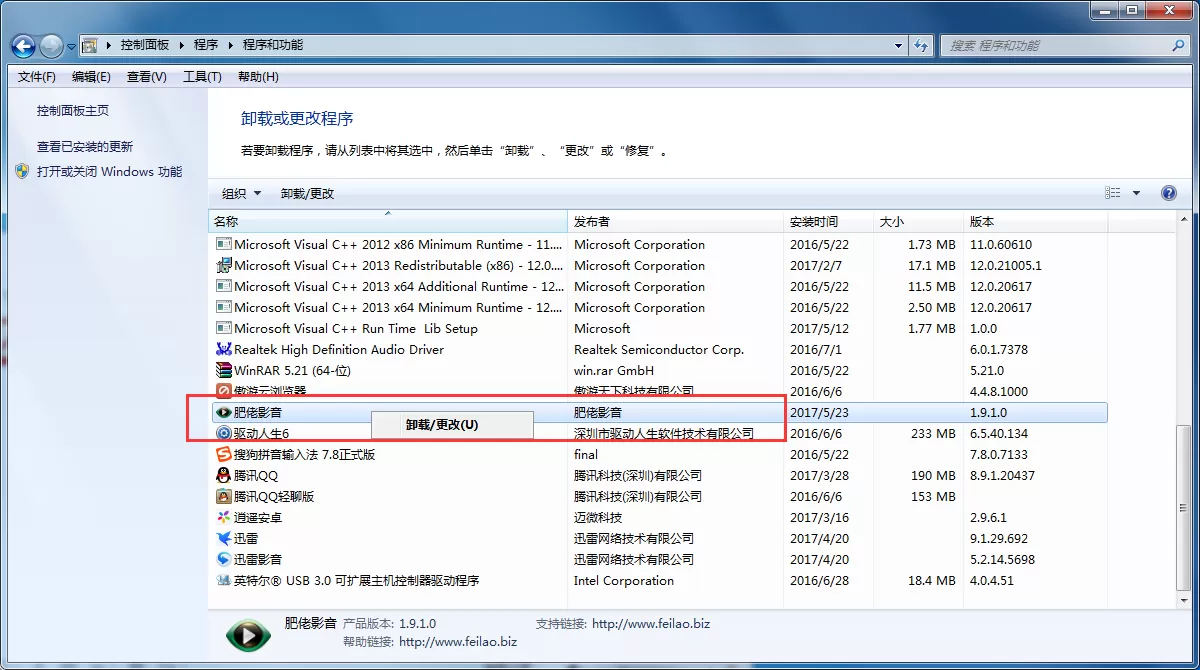Select Microsoft Visual C++ 2013 x64 Minimum Runtime row
The width and height of the screenshot is (1200, 670).
coord(658,308)
